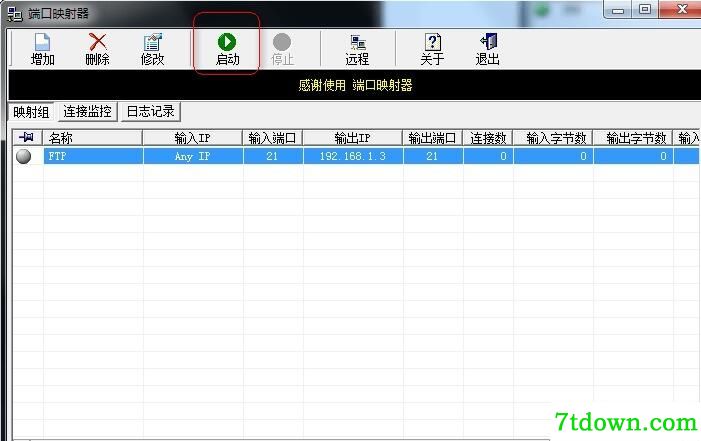Switch to the 连接监控 tab
The image size is (701, 441).
[x=88, y=111]
